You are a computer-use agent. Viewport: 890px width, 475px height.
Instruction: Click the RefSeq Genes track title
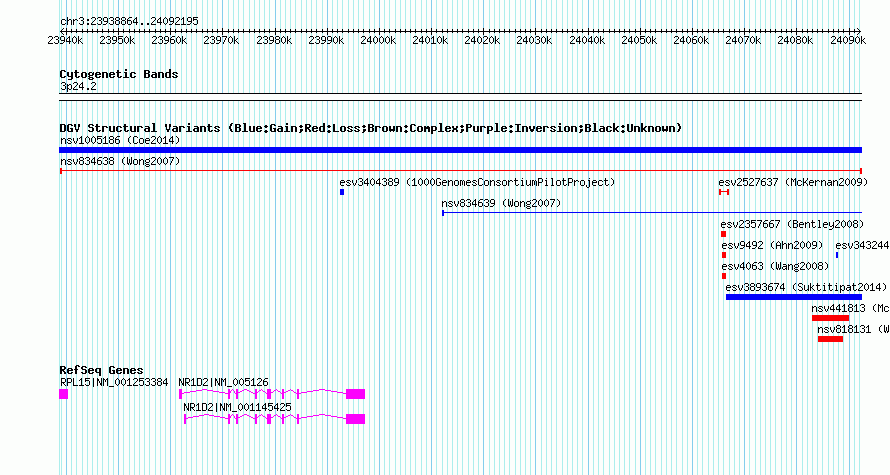[101, 370]
